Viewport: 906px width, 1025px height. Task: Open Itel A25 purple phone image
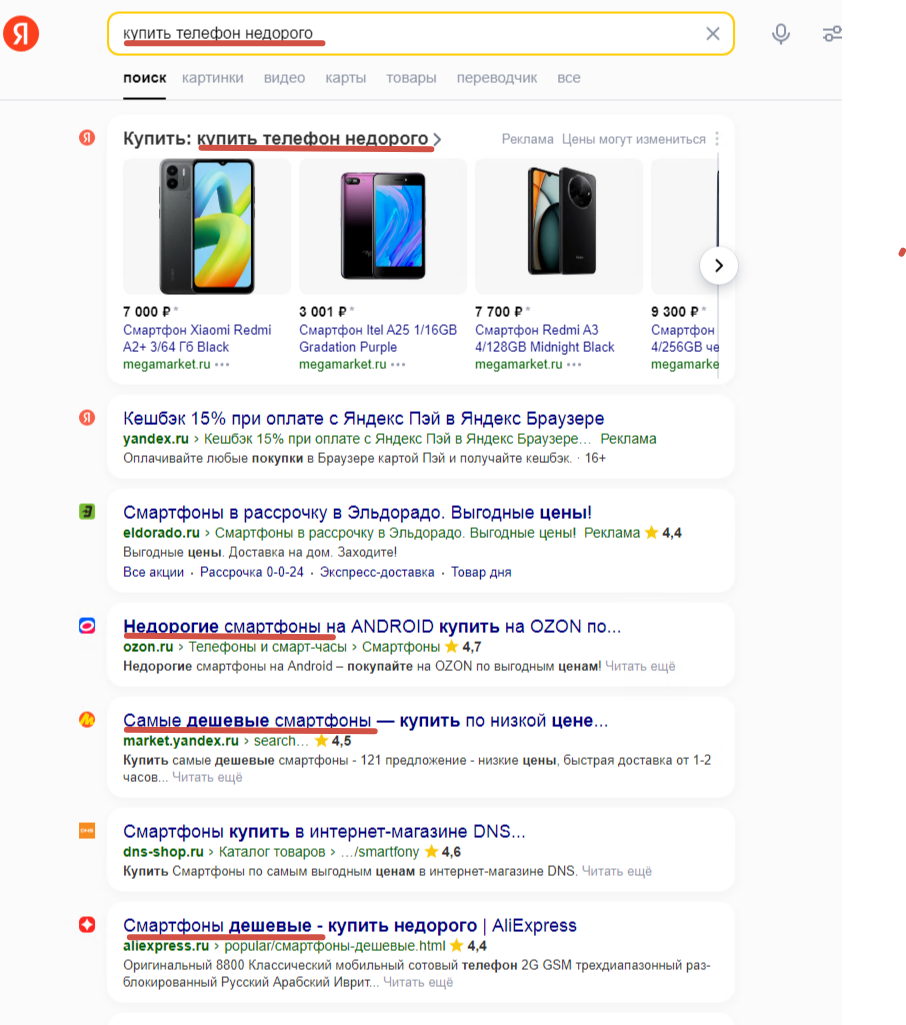click(383, 226)
